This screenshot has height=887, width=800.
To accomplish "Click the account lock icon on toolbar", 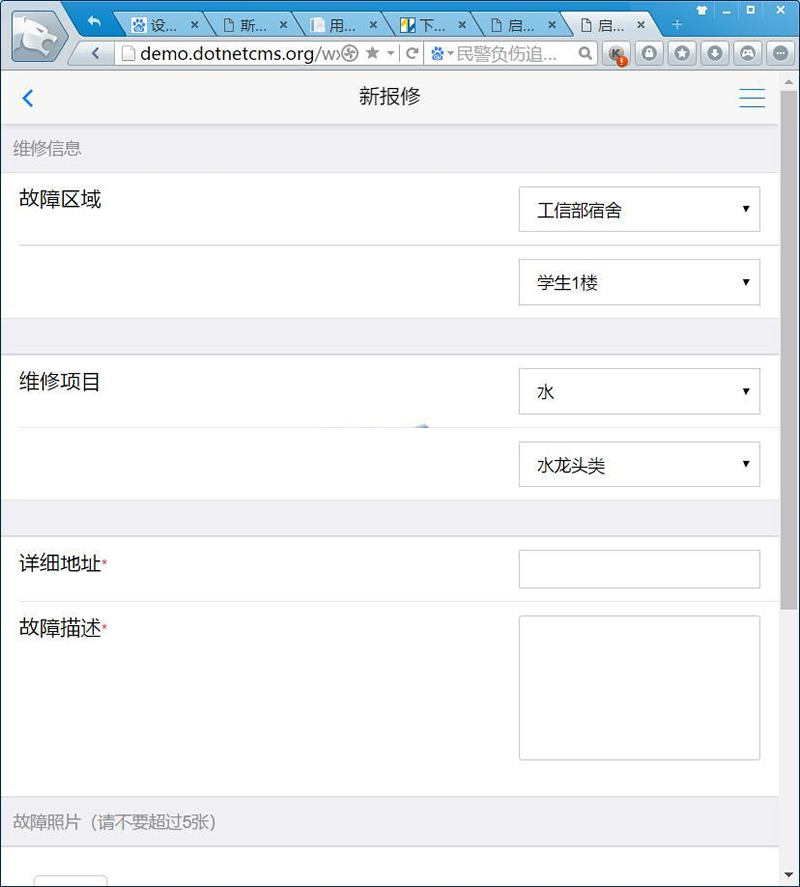I will [649, 54].
